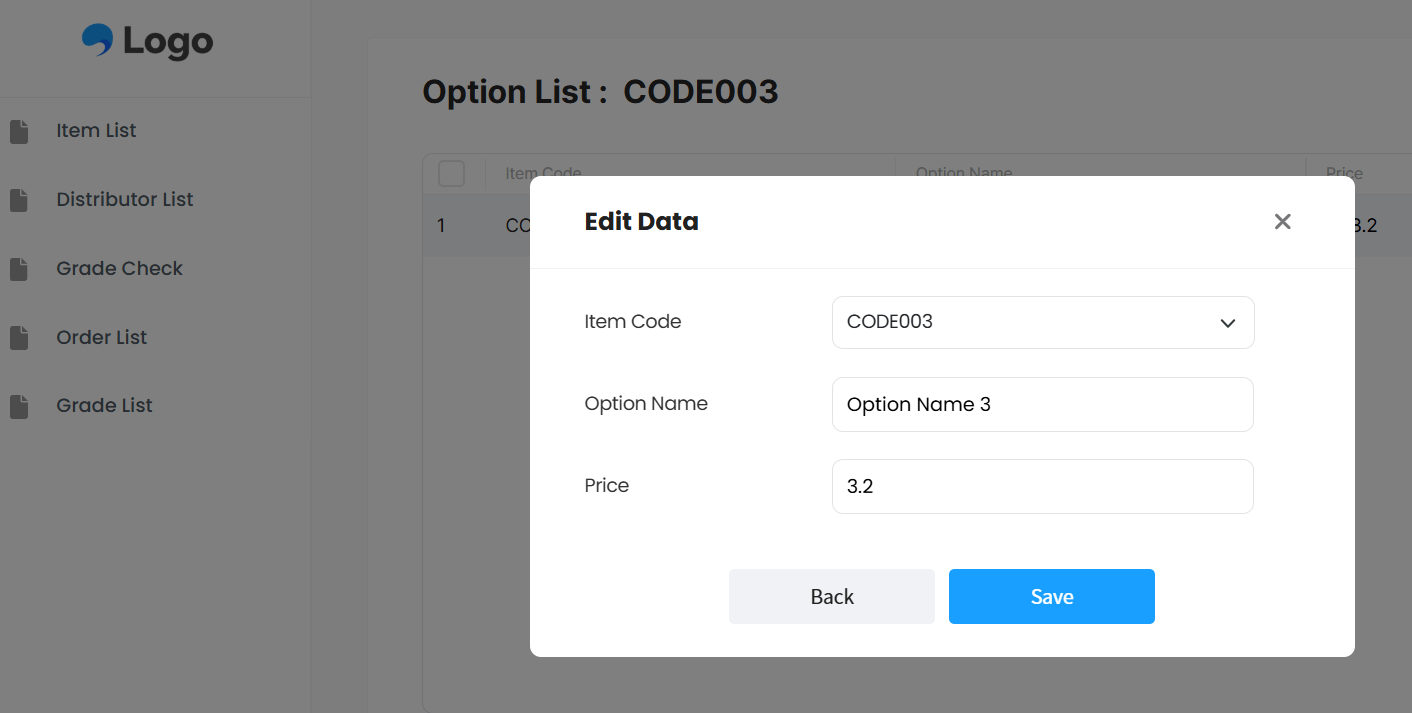Screen dimensions: 1412x713
Task: Toggle the header select-all checkbox
Action: (452, 173)
